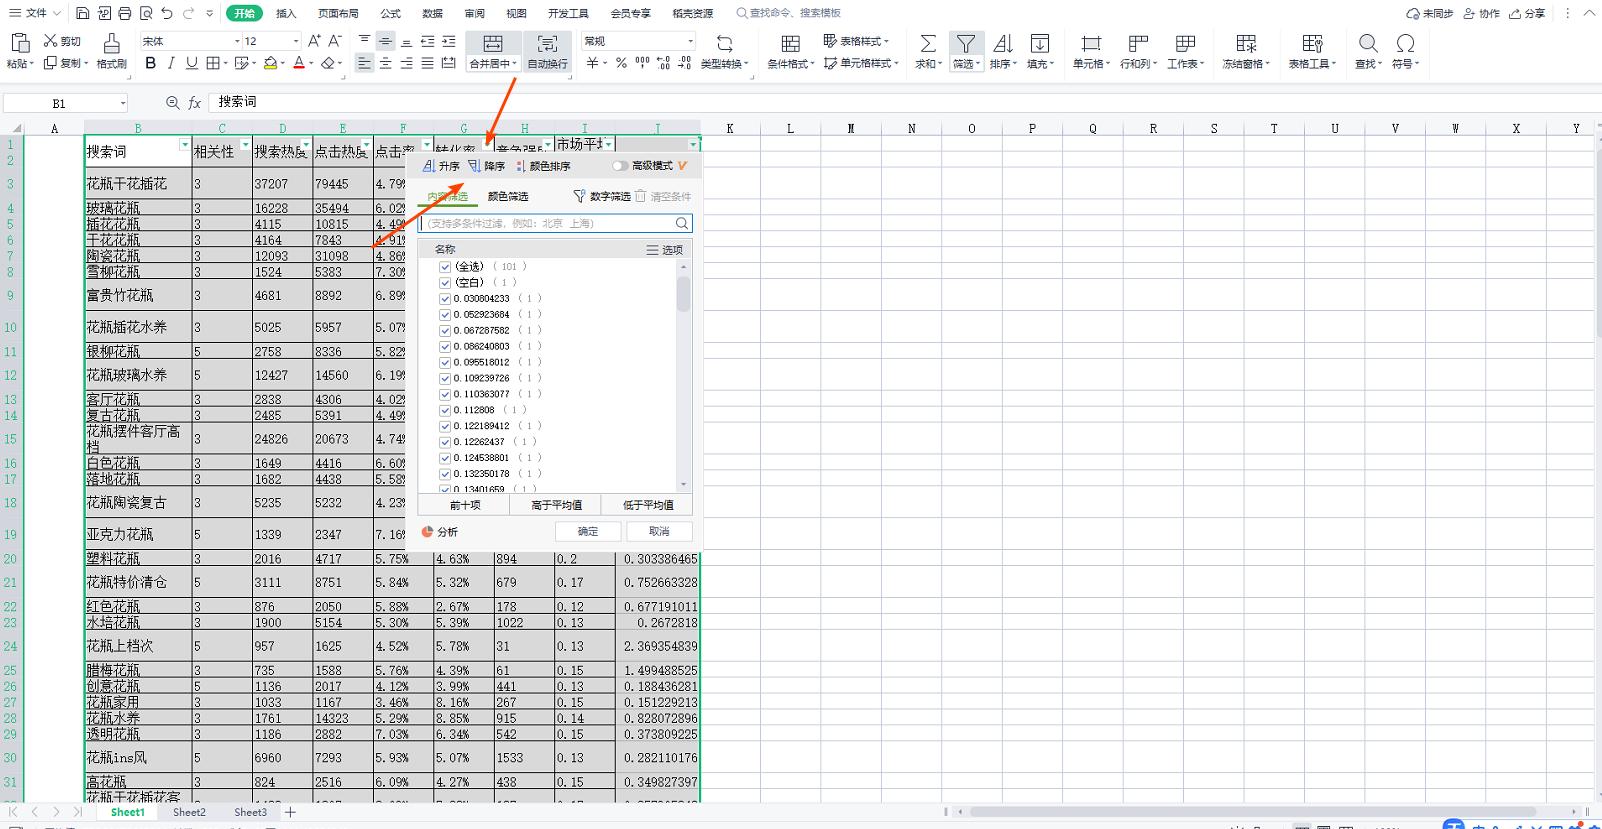Image resolution: width=1602 pixels, height=829 pixels.
Task: Click the AutoSum (求和) icon
Action: [x=928, y=43]
